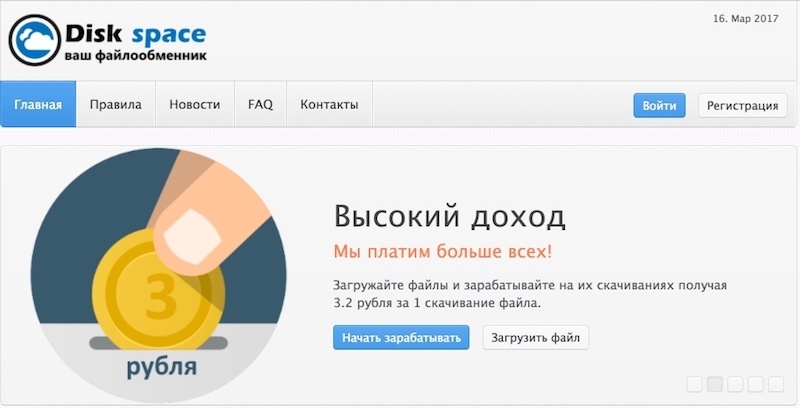Click the coin 3 рубля illustration
The height and width of the screenshot is (408, 800).
158,275
